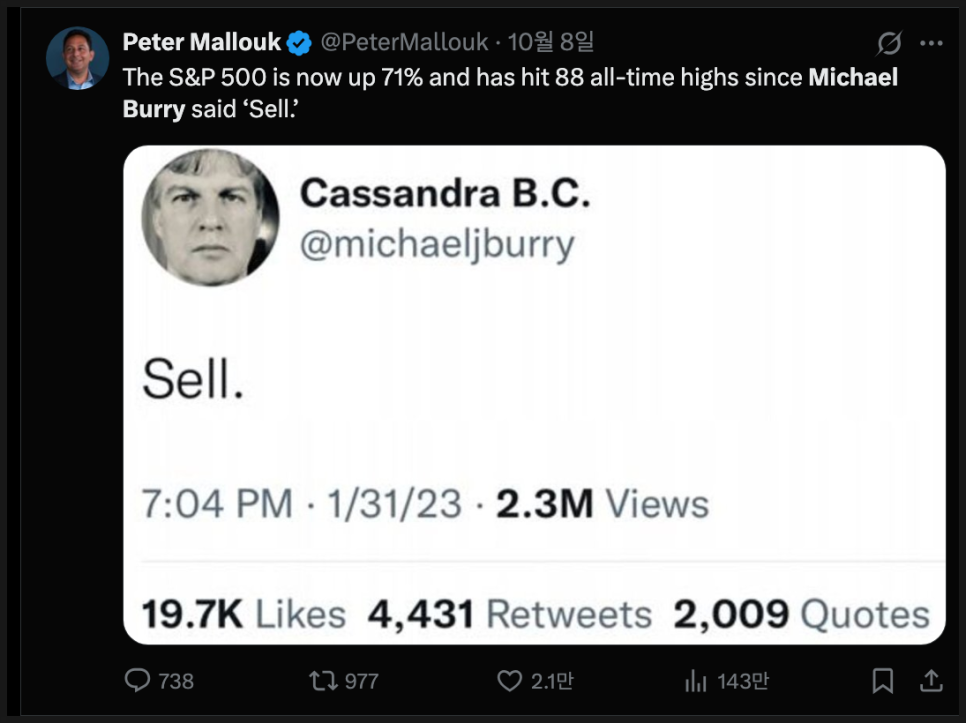Click the 738 replies count

click(x=176, y=681)
